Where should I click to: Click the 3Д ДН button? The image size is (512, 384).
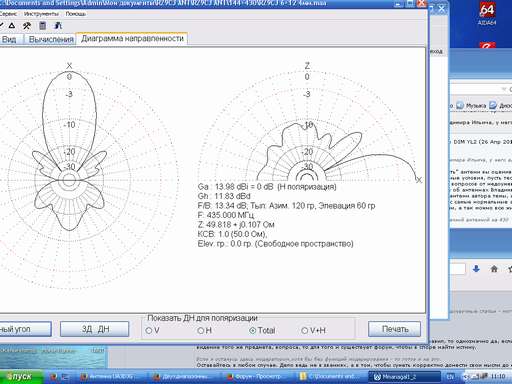click(95, 329)
